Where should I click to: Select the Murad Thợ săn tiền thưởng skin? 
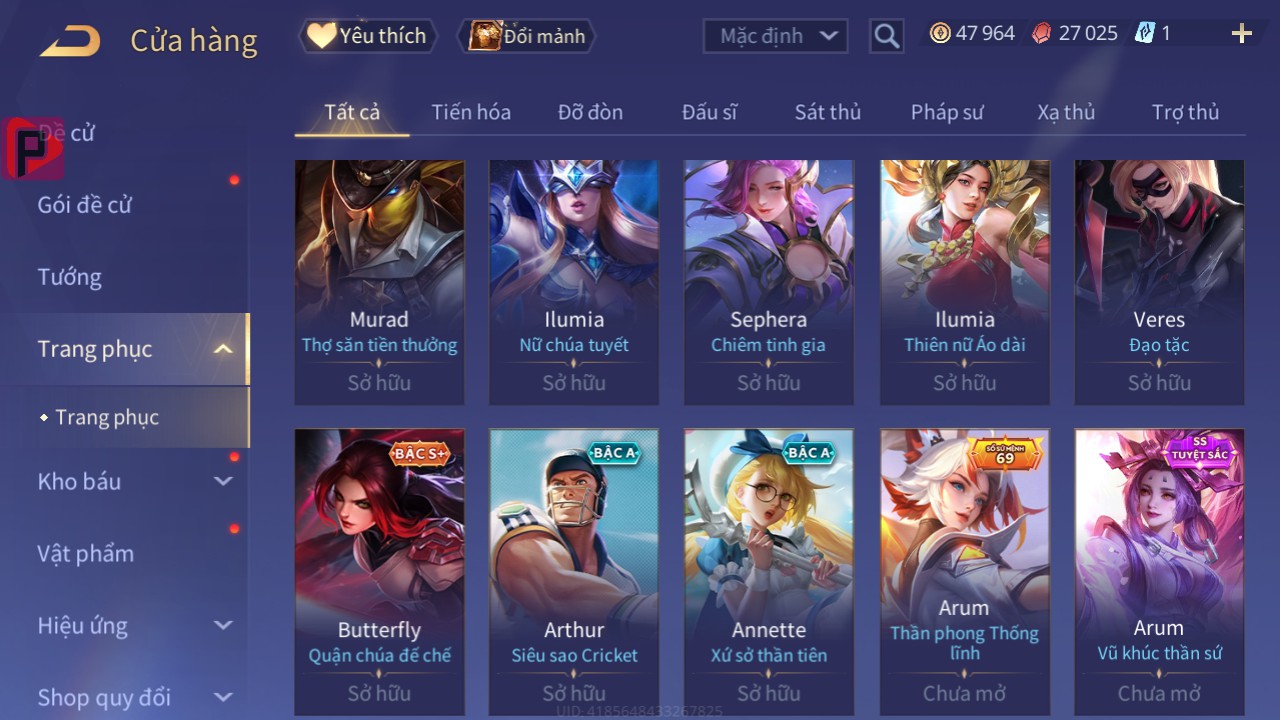379,282
